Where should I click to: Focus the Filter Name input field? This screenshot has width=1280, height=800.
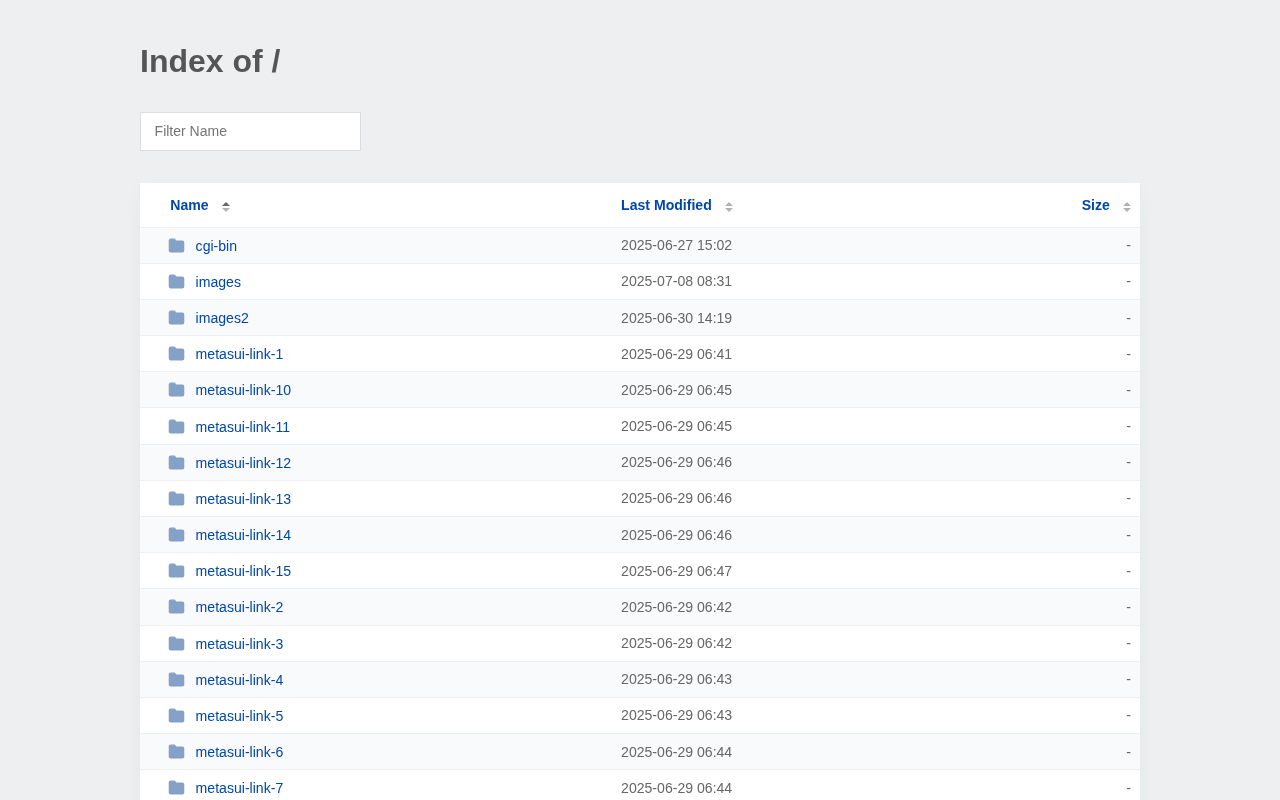tap(250, 131)
